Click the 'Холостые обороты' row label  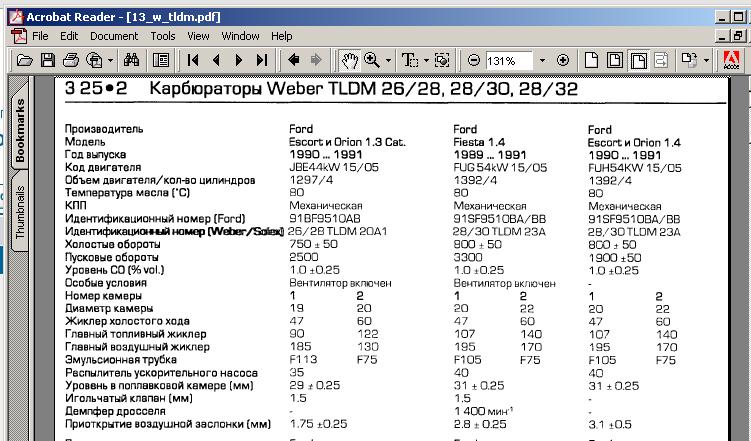point(113,245)
